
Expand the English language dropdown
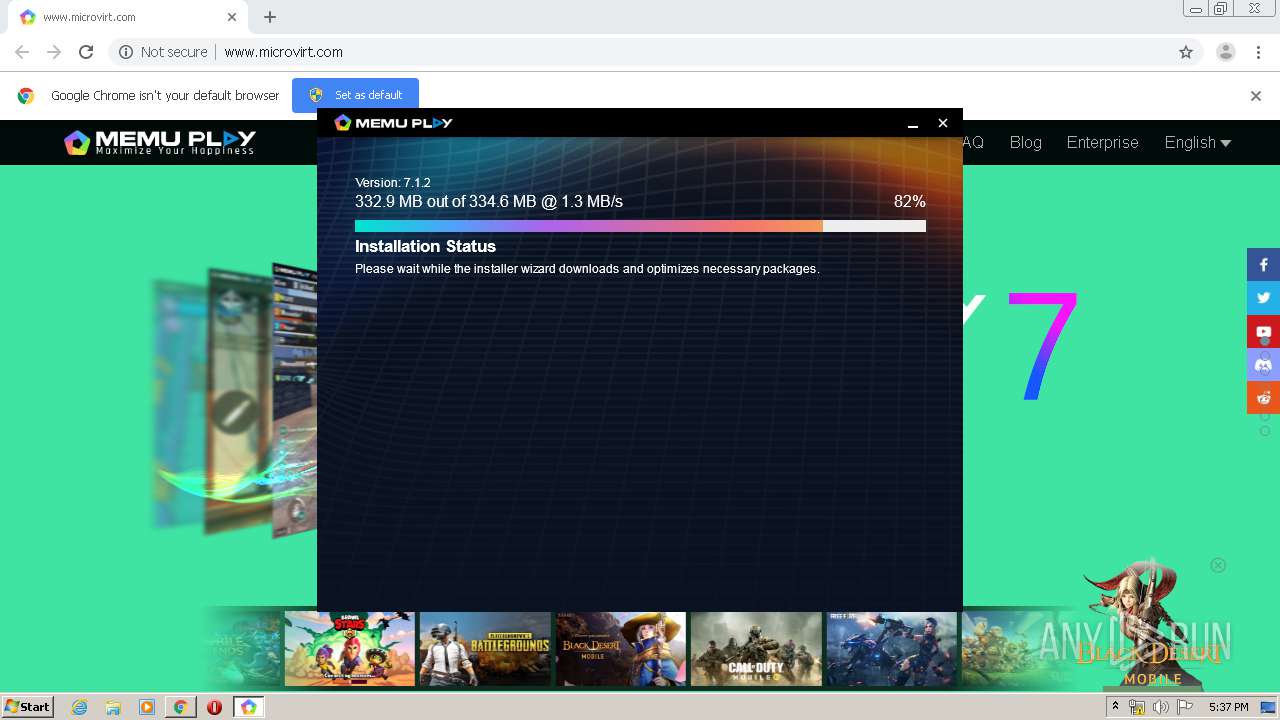point(1197,142)
